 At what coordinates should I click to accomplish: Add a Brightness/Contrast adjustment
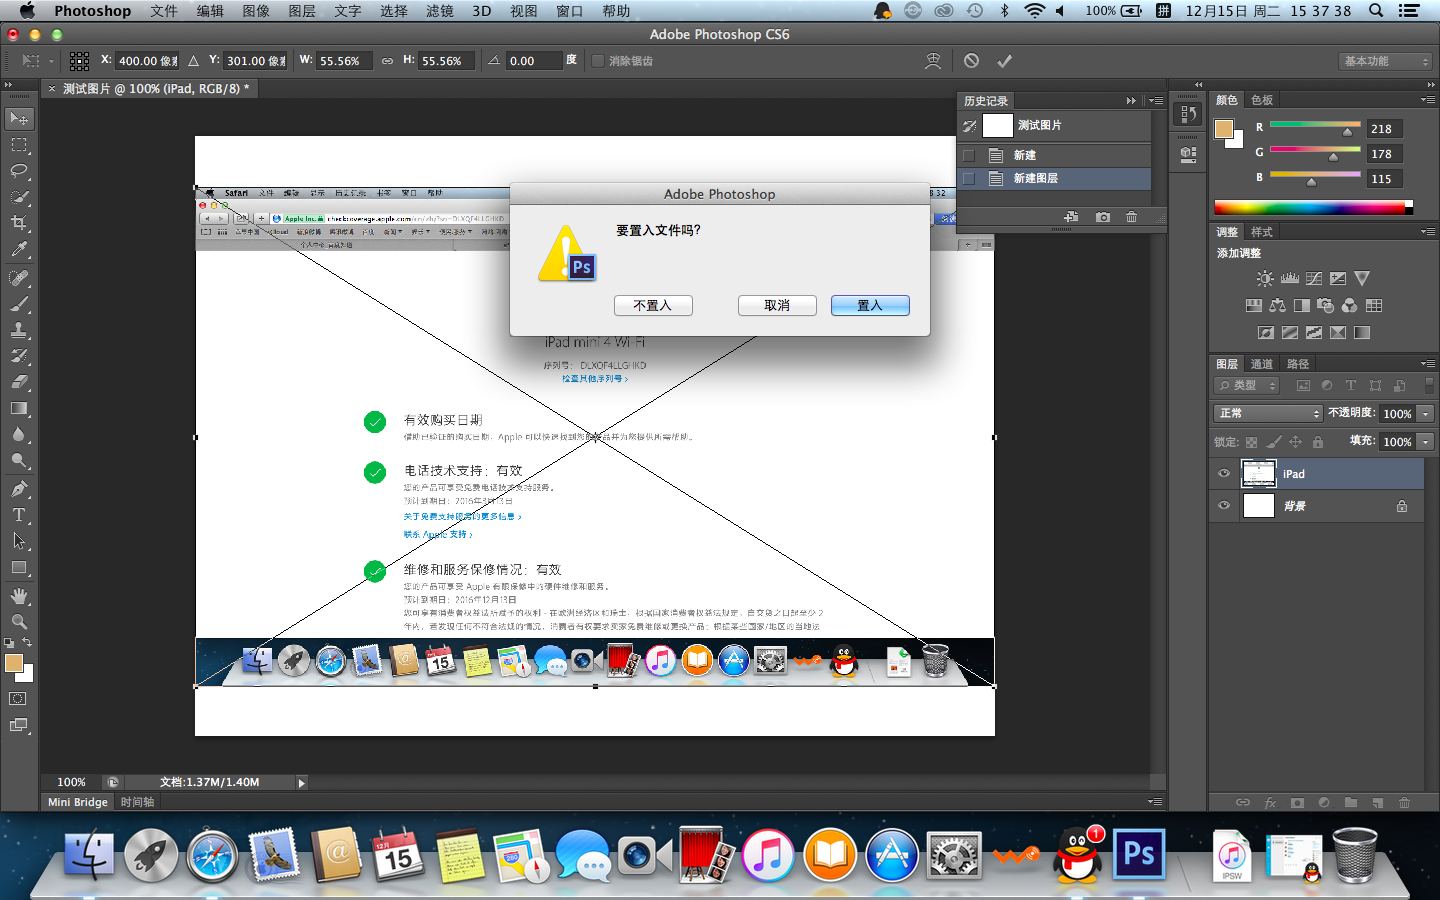point(1265,279)
